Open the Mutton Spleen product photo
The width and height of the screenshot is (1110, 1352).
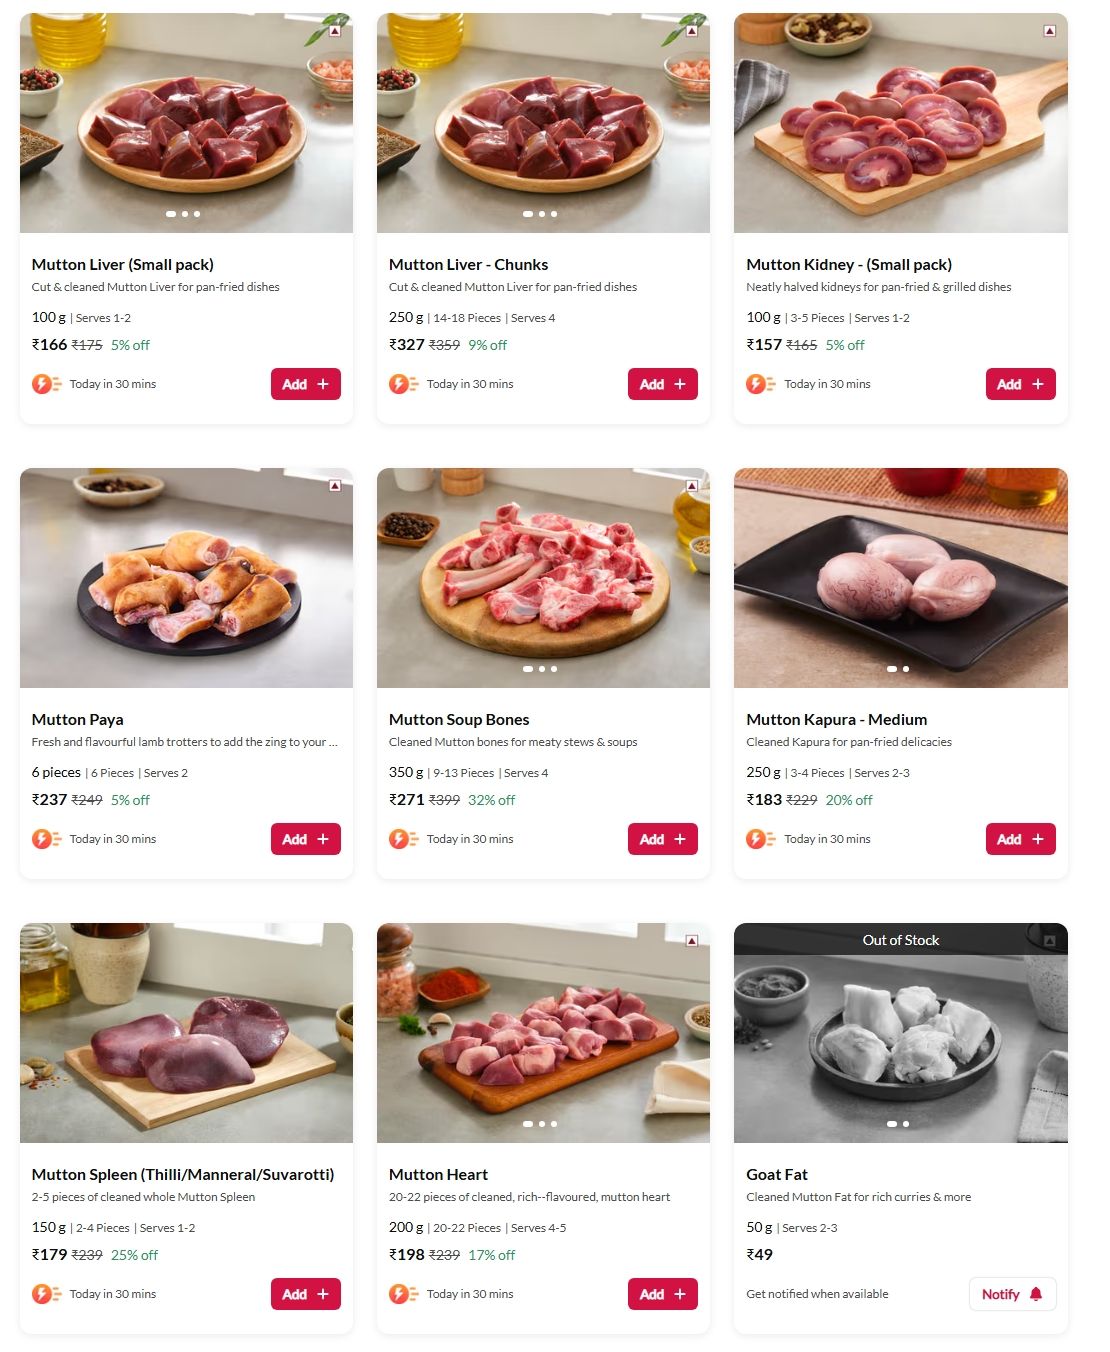[x=186, y=1033]
